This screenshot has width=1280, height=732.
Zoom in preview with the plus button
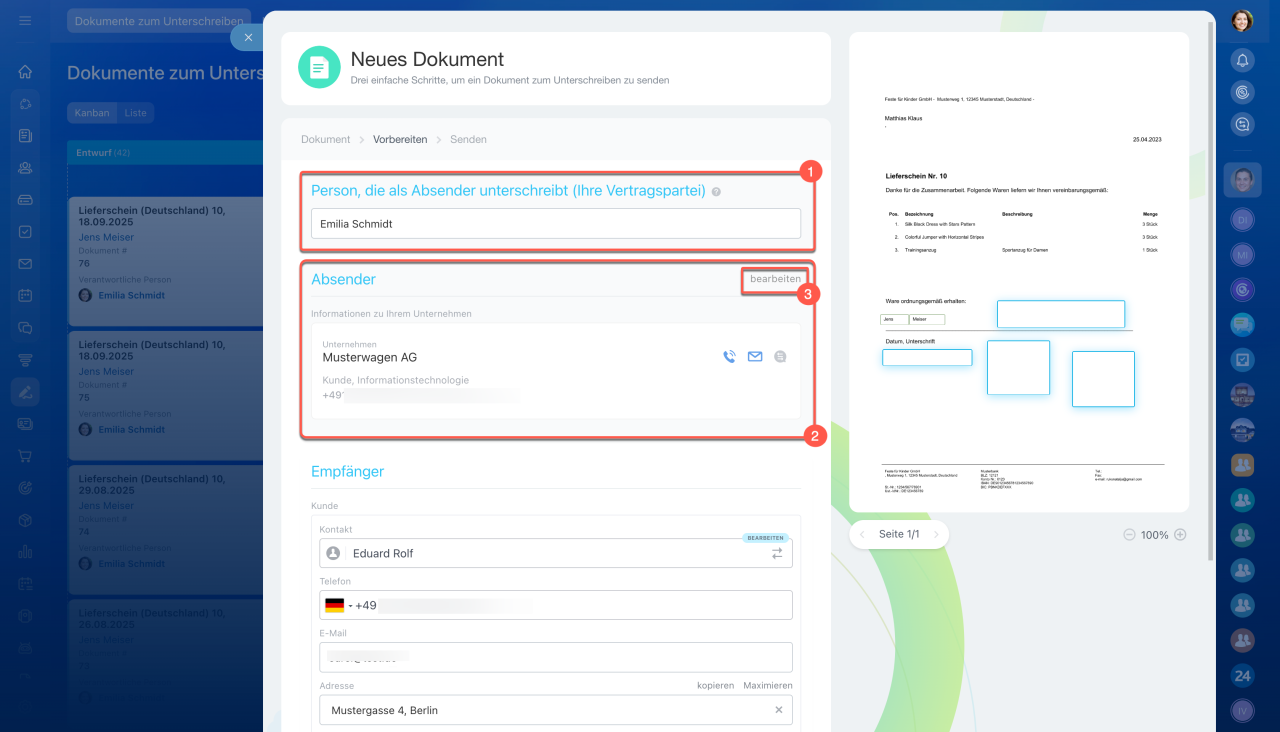1180,535
